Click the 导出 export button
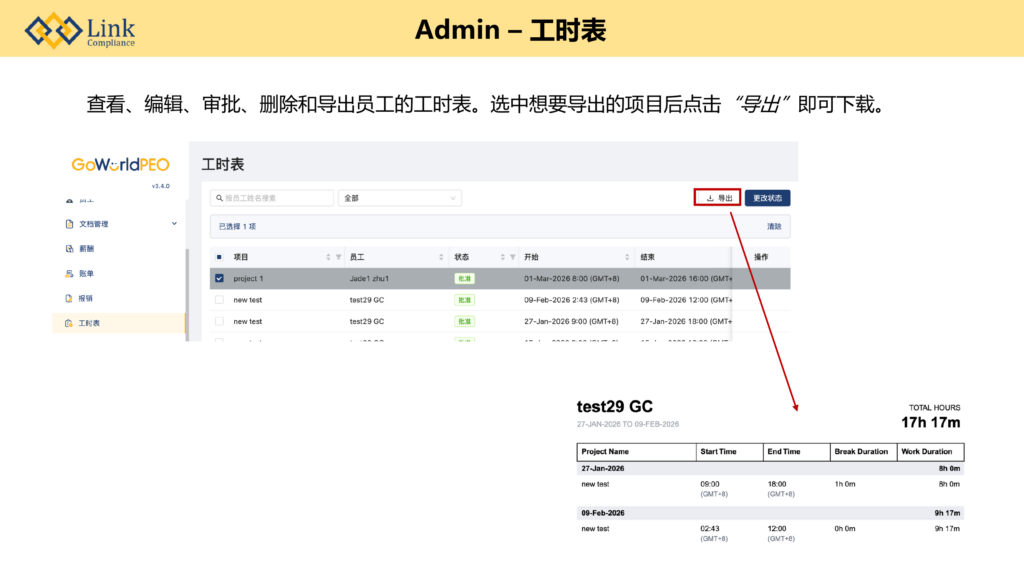This screenshot has width=1024, height=576. 717,198
